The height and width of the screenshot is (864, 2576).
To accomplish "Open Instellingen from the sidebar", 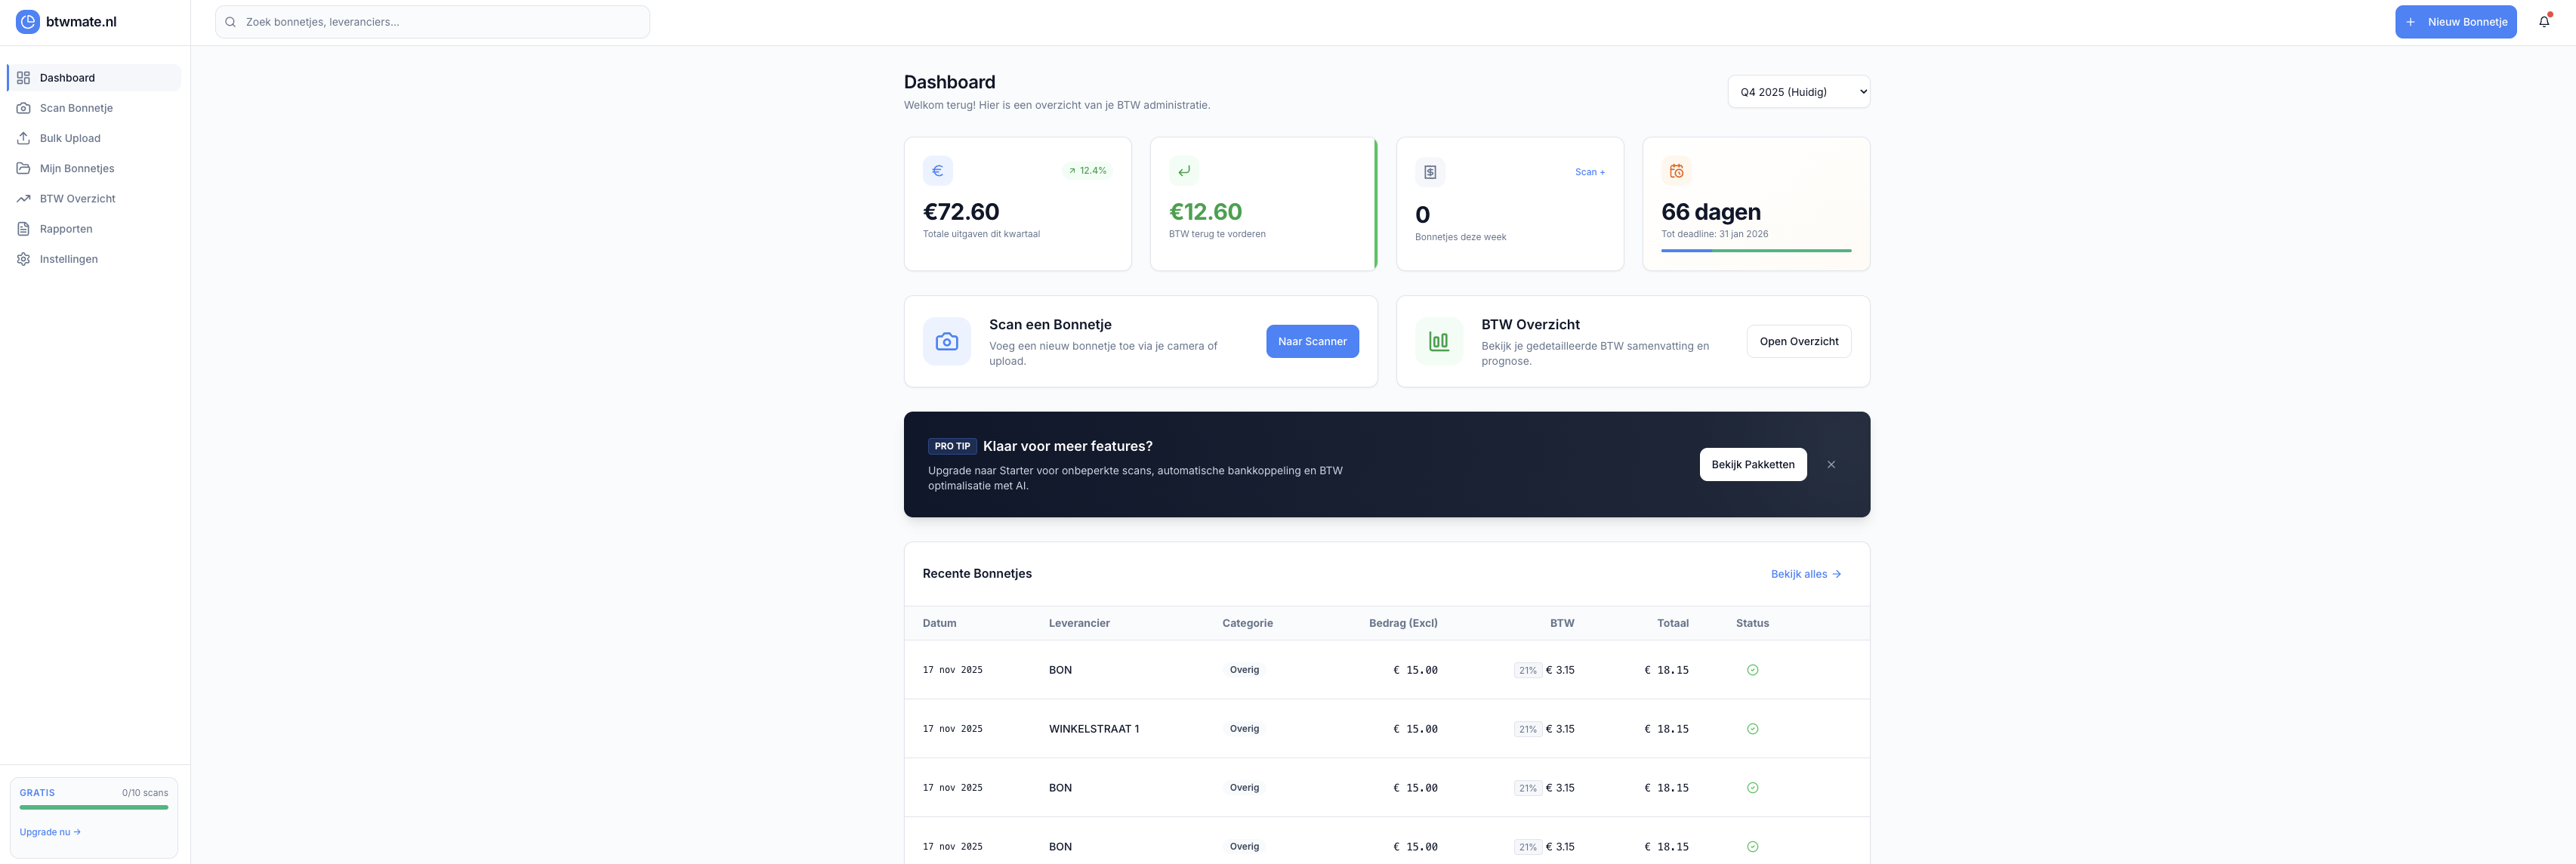I will [x=68, y=259].
